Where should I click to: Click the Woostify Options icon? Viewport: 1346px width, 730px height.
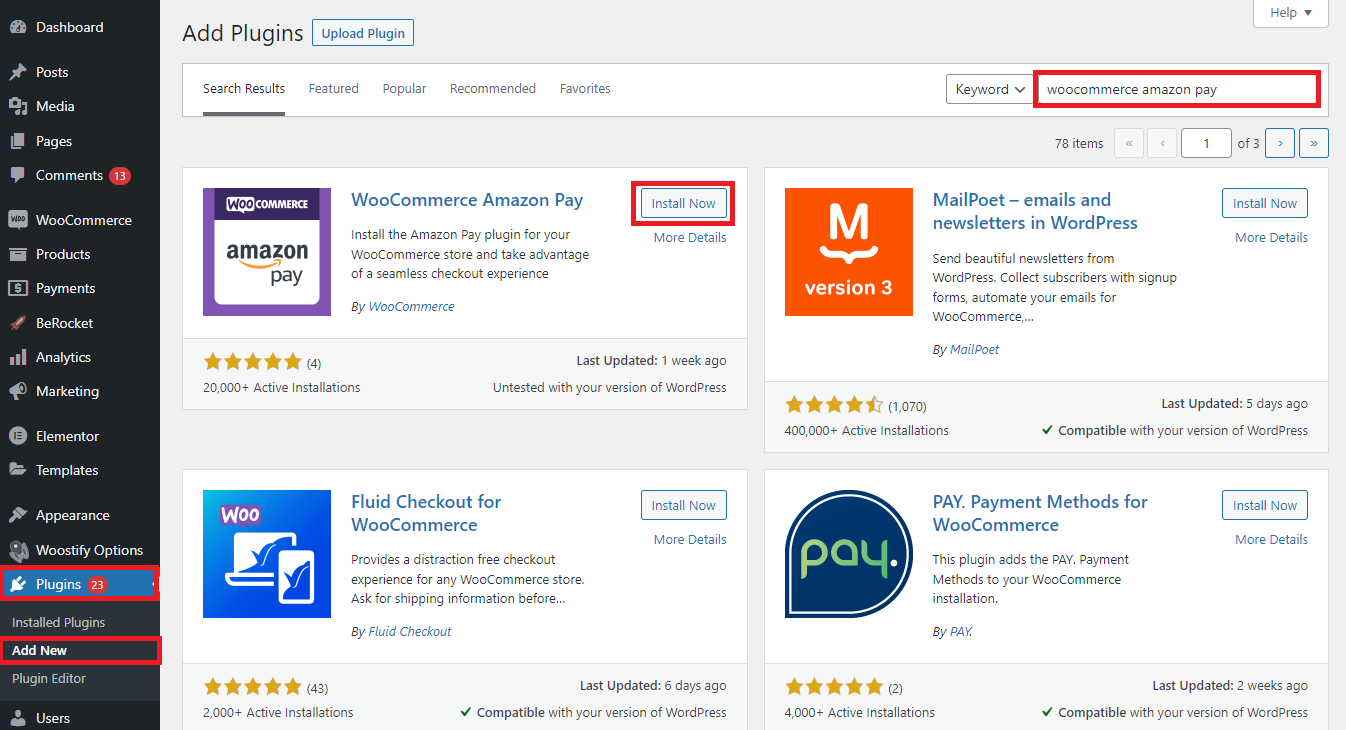(x=18, y=550)
